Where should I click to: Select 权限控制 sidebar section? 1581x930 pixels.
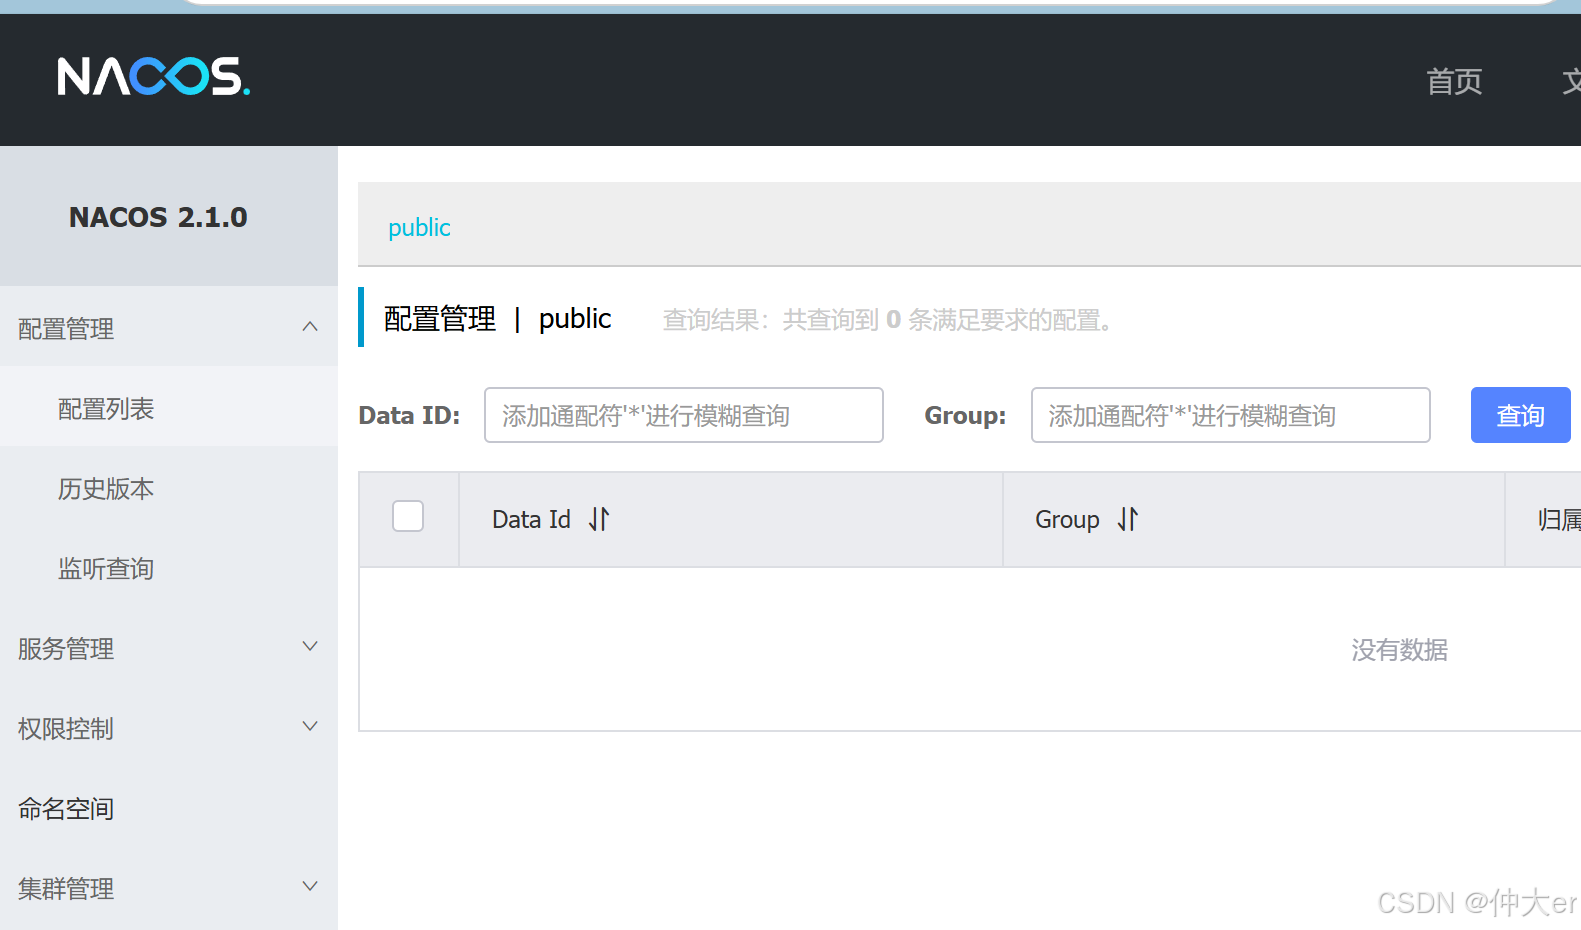[169, 728]
